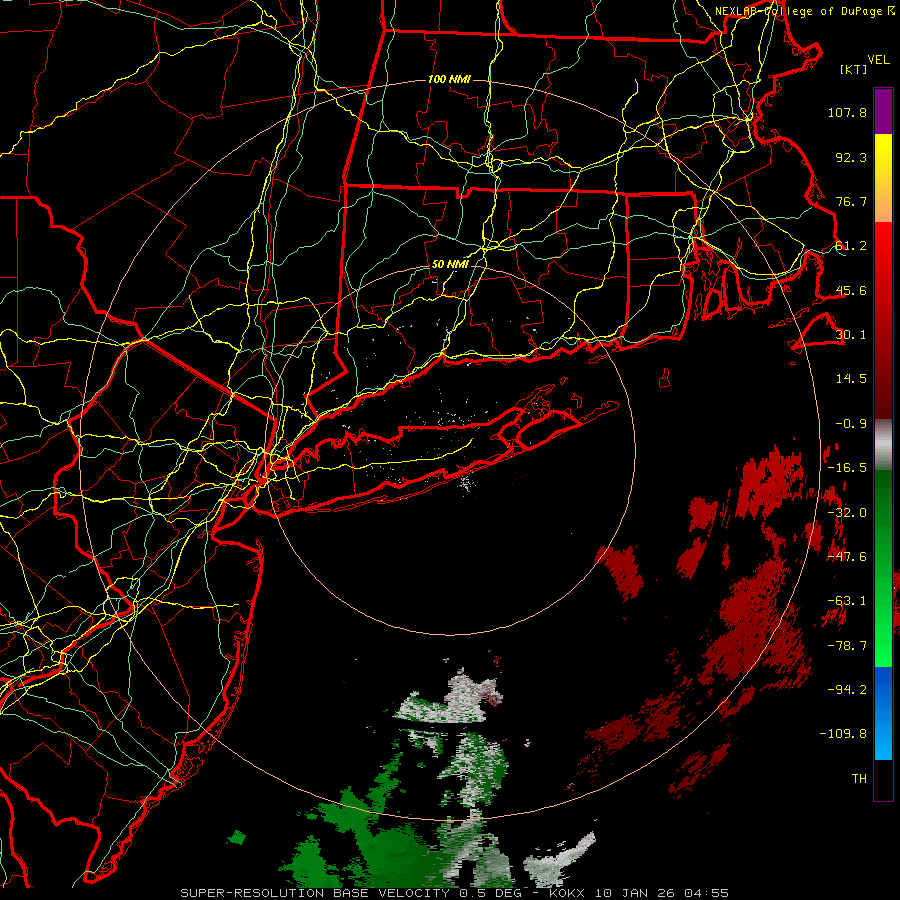Click the -94.2 legend value
Screen dimensions: 900x900
[847, 690]
